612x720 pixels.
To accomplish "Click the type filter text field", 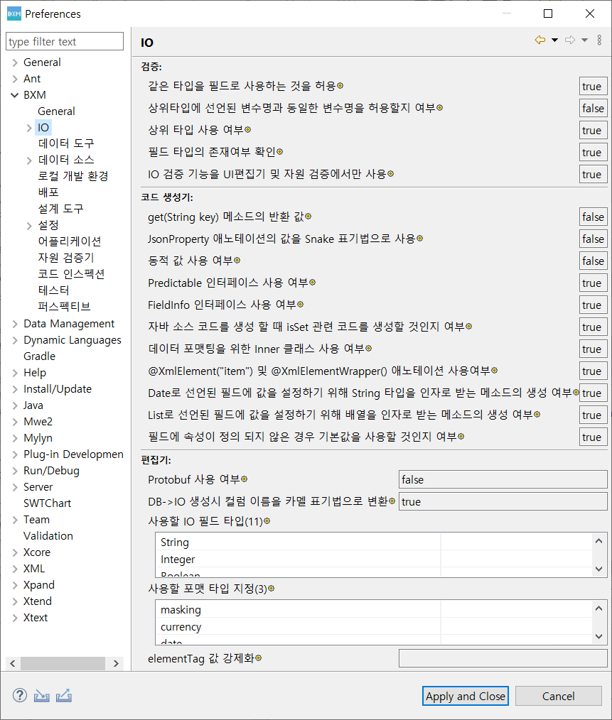I will coord(65,42).
